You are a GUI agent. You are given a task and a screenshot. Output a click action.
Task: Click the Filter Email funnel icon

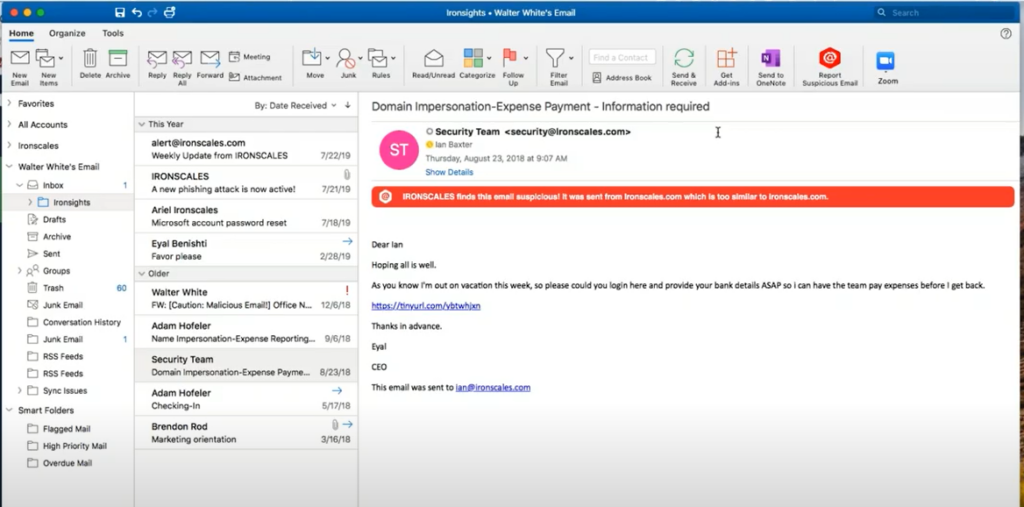pyautogui.click(x=555, y=58)
